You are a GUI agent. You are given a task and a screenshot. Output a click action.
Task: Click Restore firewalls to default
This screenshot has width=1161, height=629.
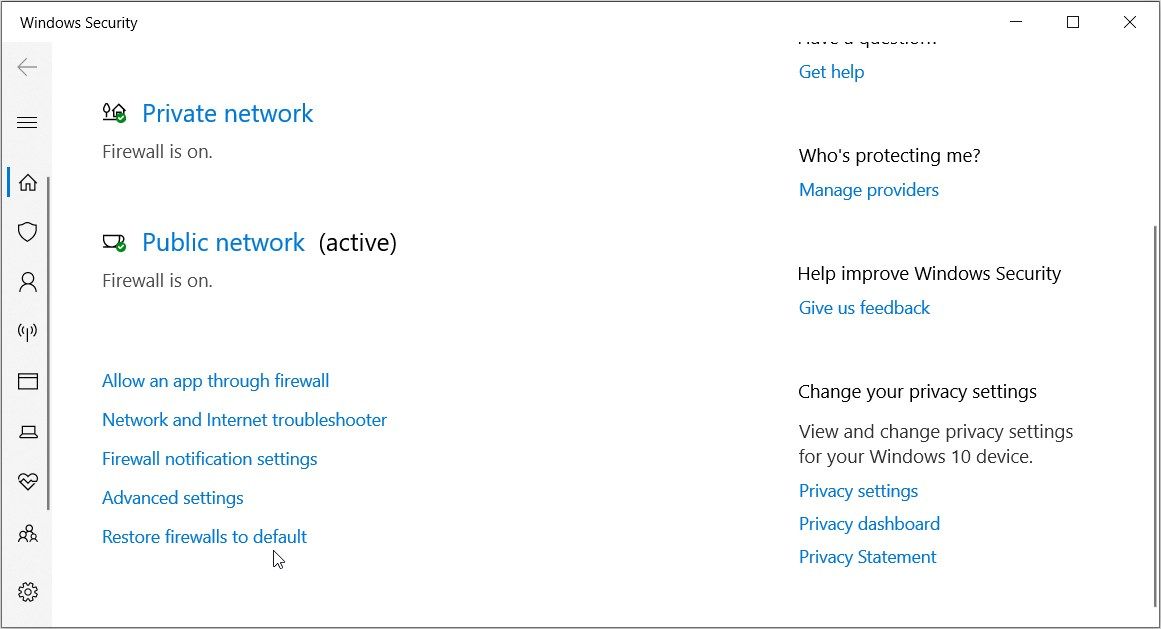204,537
